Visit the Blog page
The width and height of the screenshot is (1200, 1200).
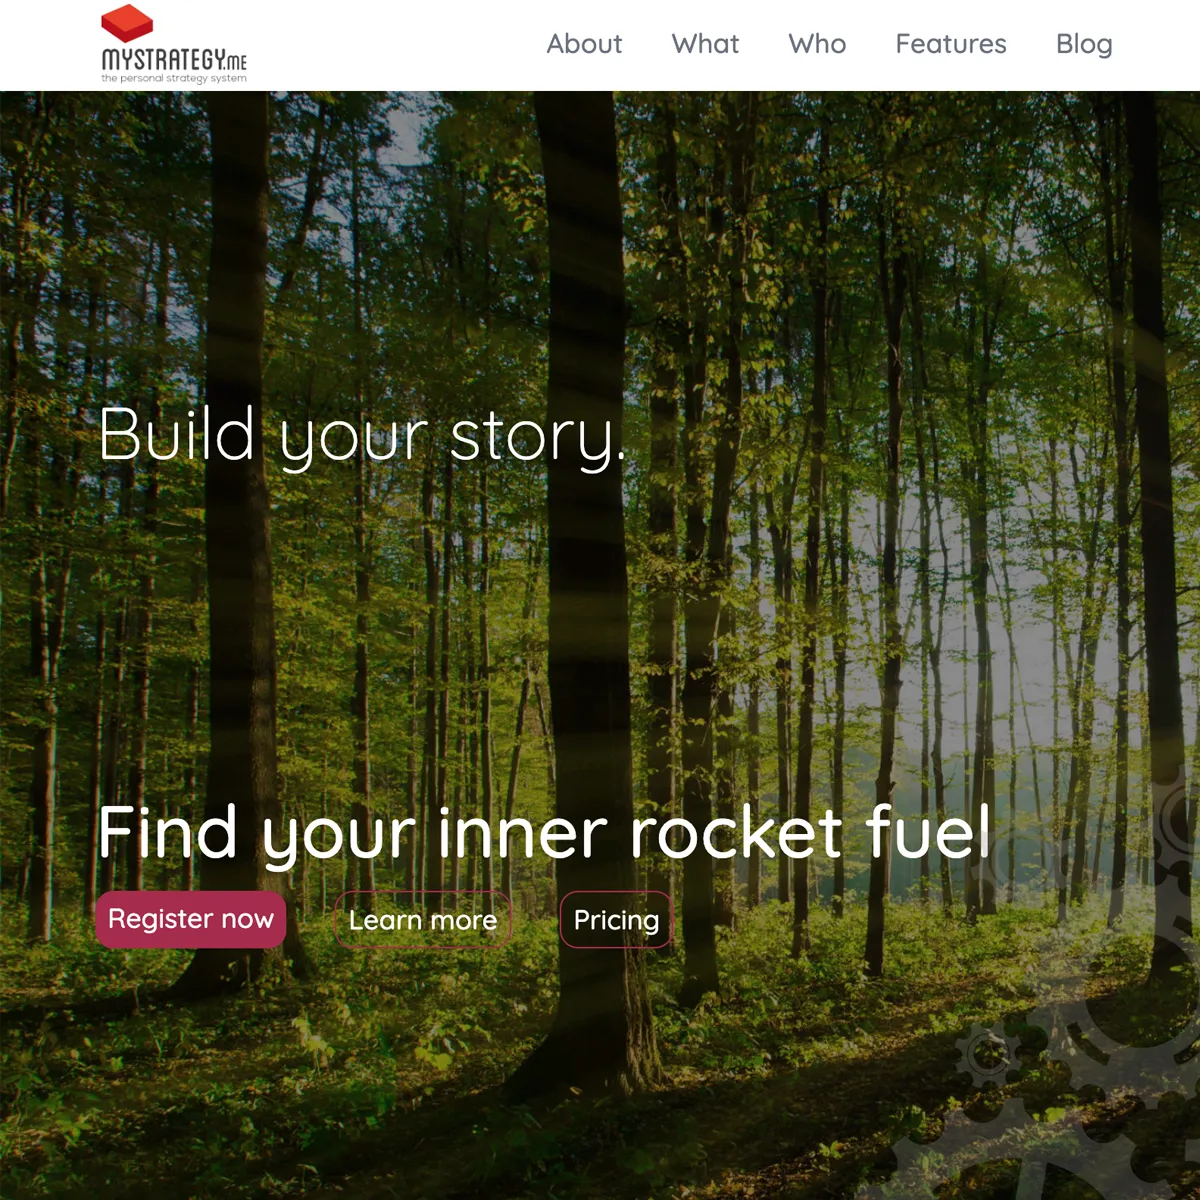coord(1084,44)
